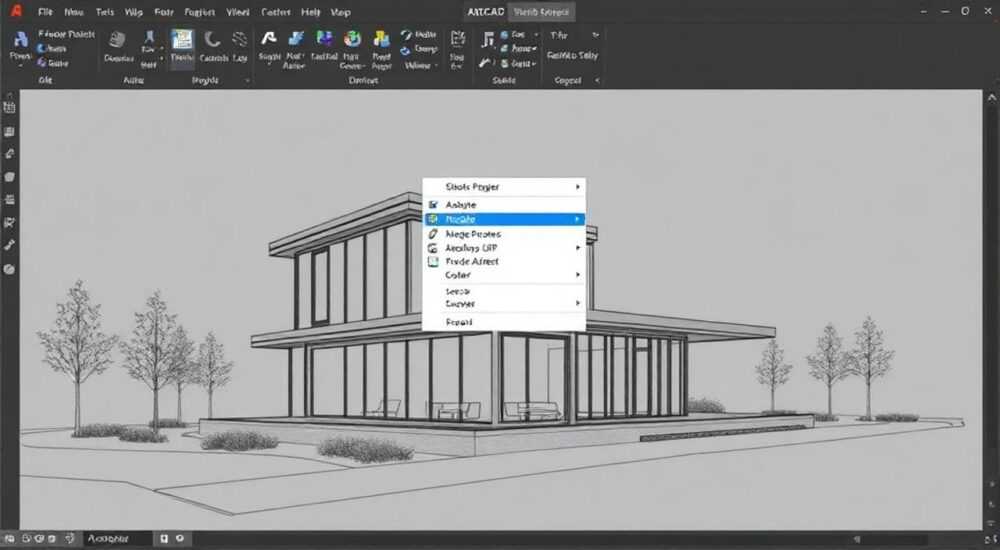Select the highlighted picture icon in ribbon
The height and width of the screenshot is (550, 1000).
pos(182,40)
